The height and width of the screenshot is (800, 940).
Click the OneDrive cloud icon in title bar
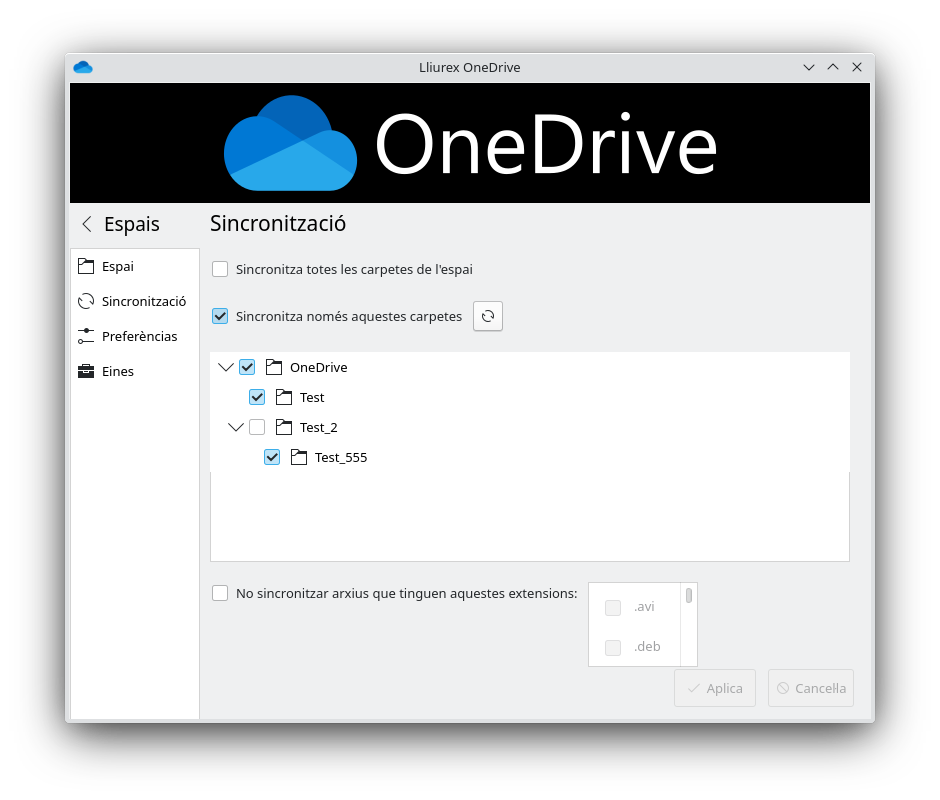click(x=83, y=67)
